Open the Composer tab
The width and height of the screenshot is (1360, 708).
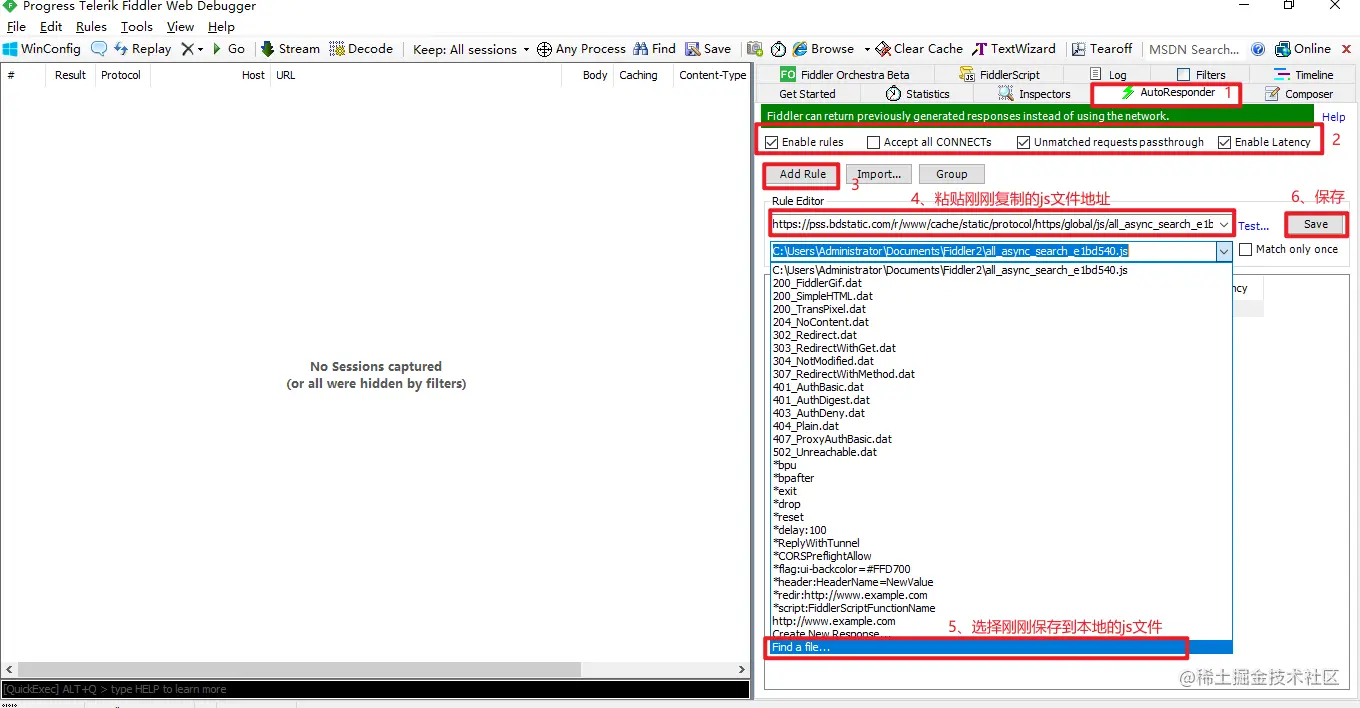pos(1299,94)
